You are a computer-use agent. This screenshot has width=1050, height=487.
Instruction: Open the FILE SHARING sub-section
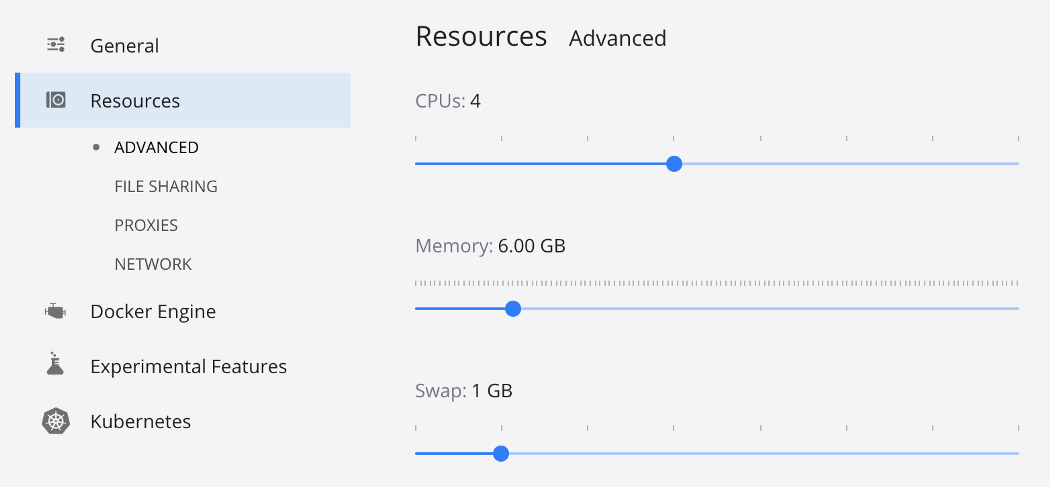pyautogui.click(x=166, y=187)
